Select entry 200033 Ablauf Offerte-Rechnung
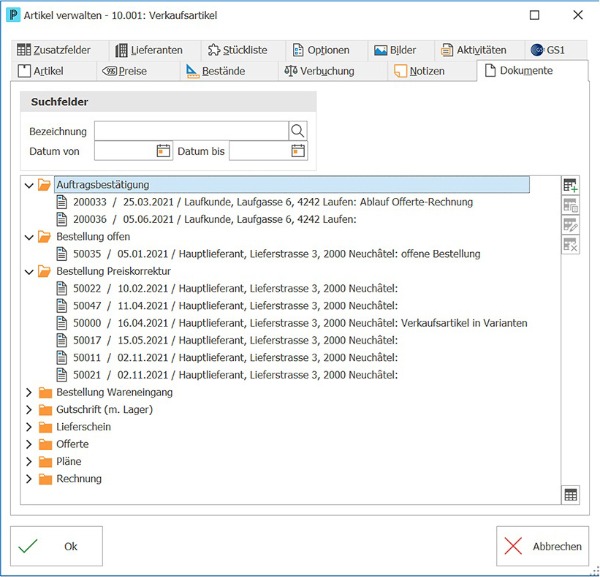 pyautogui.click(x=273, y=202)
